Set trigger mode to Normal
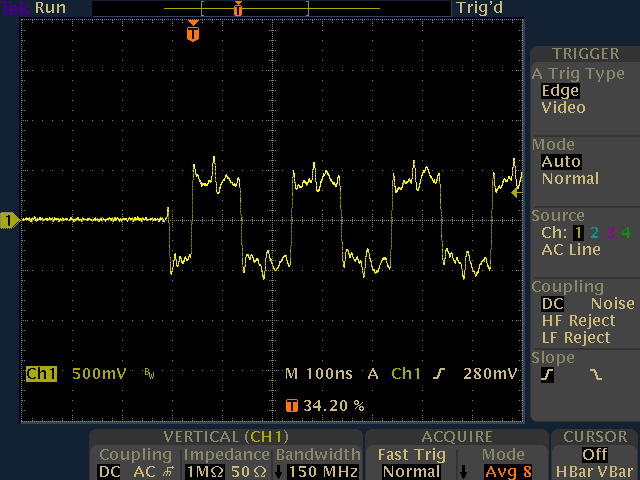 click(569, 179)
